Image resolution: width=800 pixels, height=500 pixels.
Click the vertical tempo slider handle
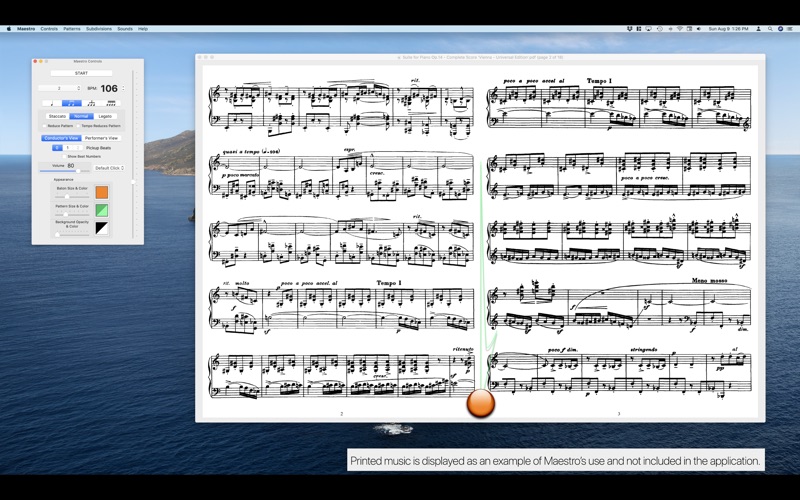point(133,182)
